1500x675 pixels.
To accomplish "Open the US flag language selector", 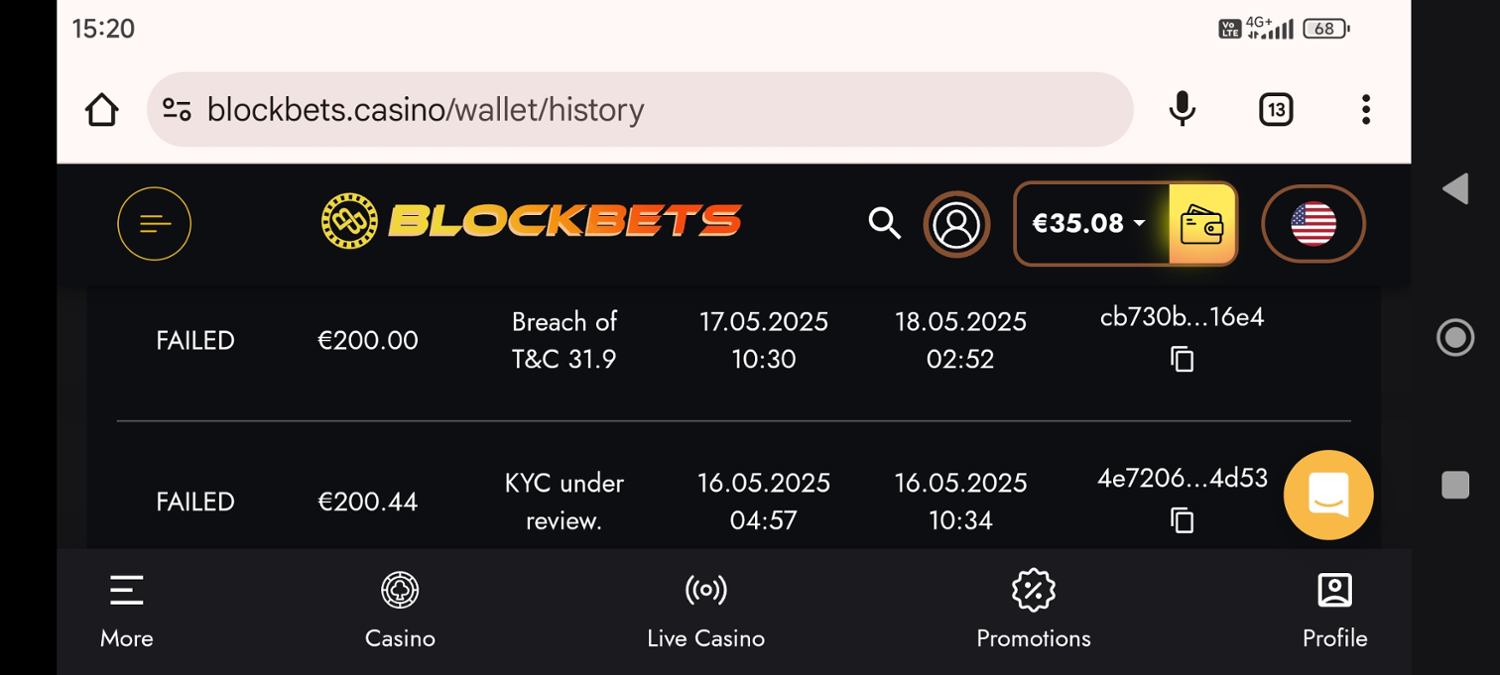I will (1313, 224).
